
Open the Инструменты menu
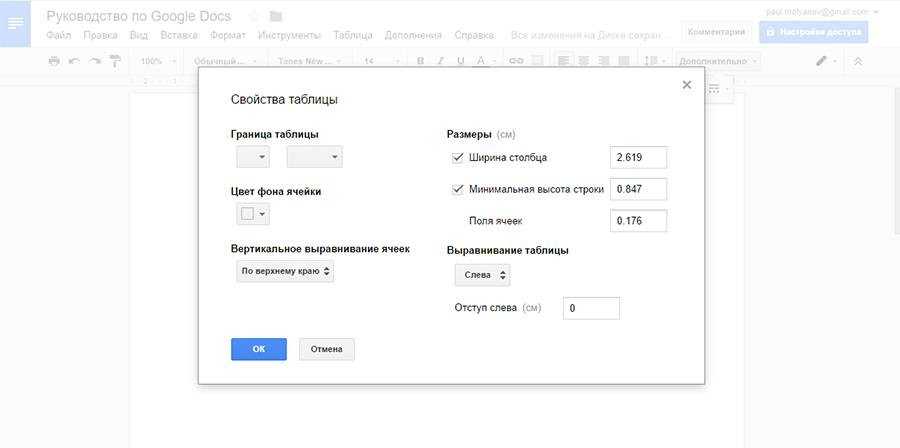point(289,35)
